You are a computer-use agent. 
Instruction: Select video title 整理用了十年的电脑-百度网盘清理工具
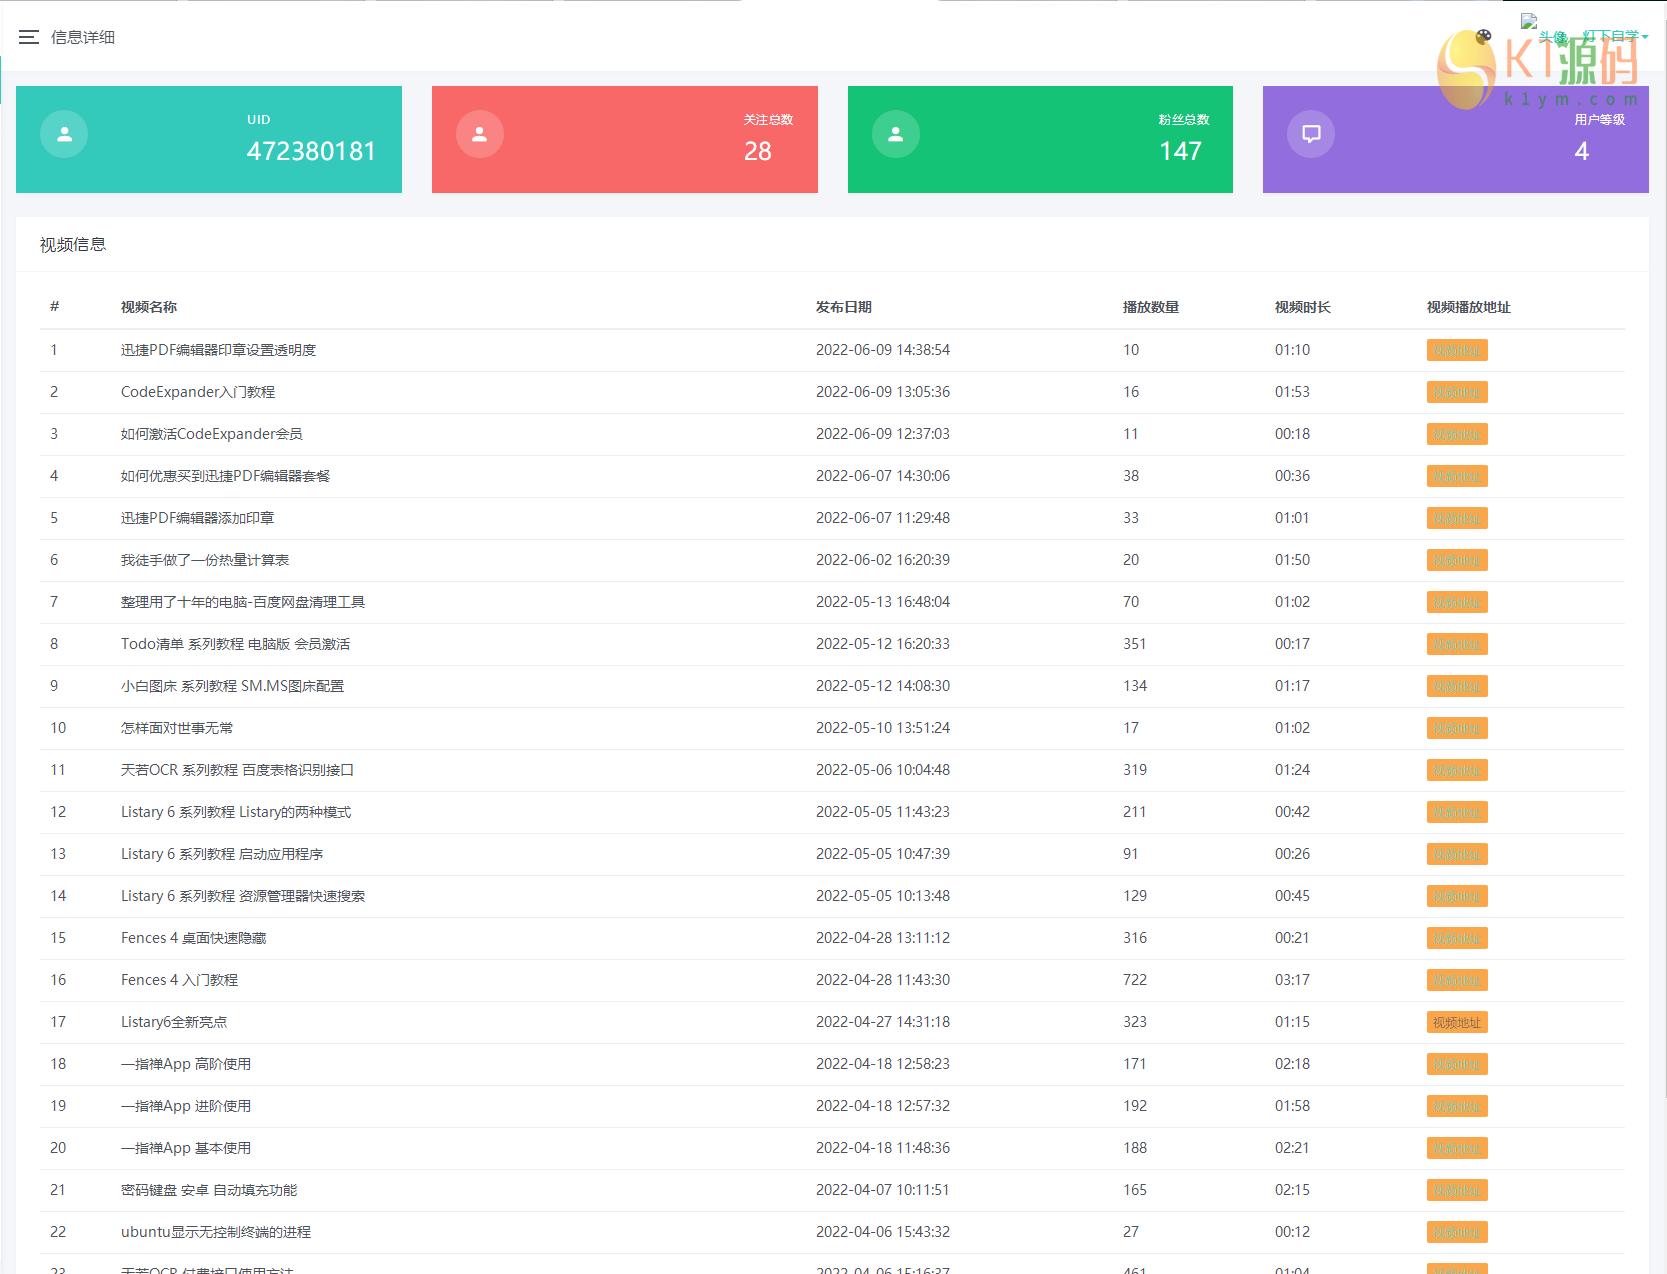pos(243,602)
